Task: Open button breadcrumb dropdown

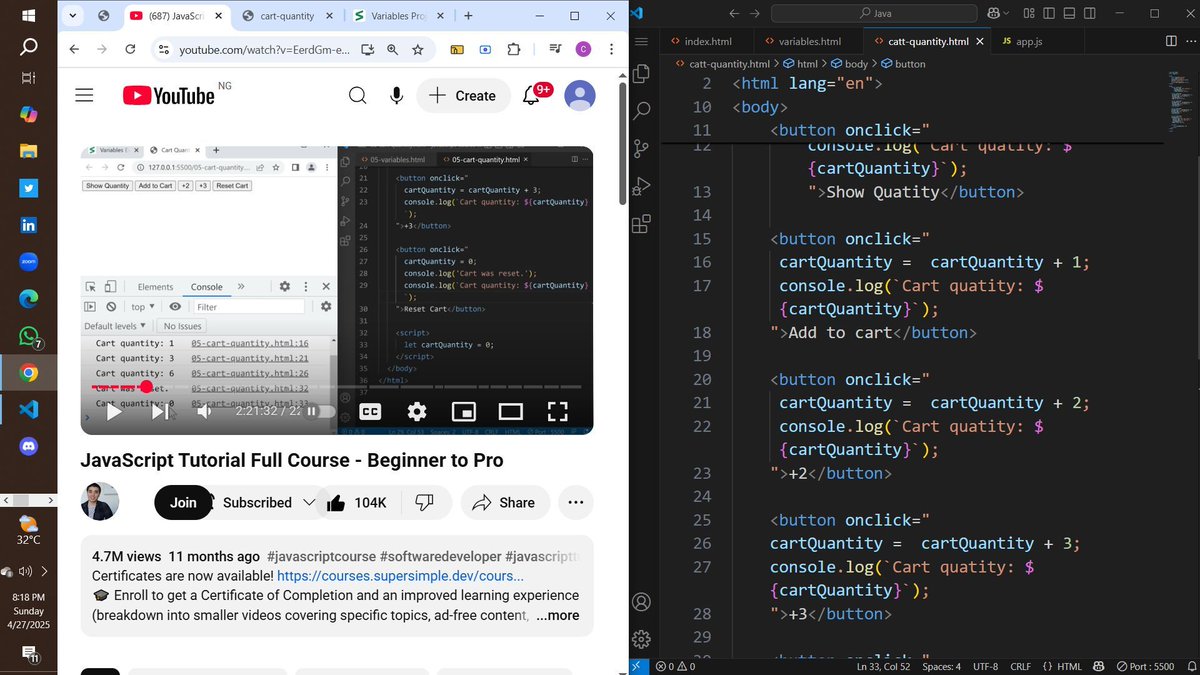Action: point(903,63)
